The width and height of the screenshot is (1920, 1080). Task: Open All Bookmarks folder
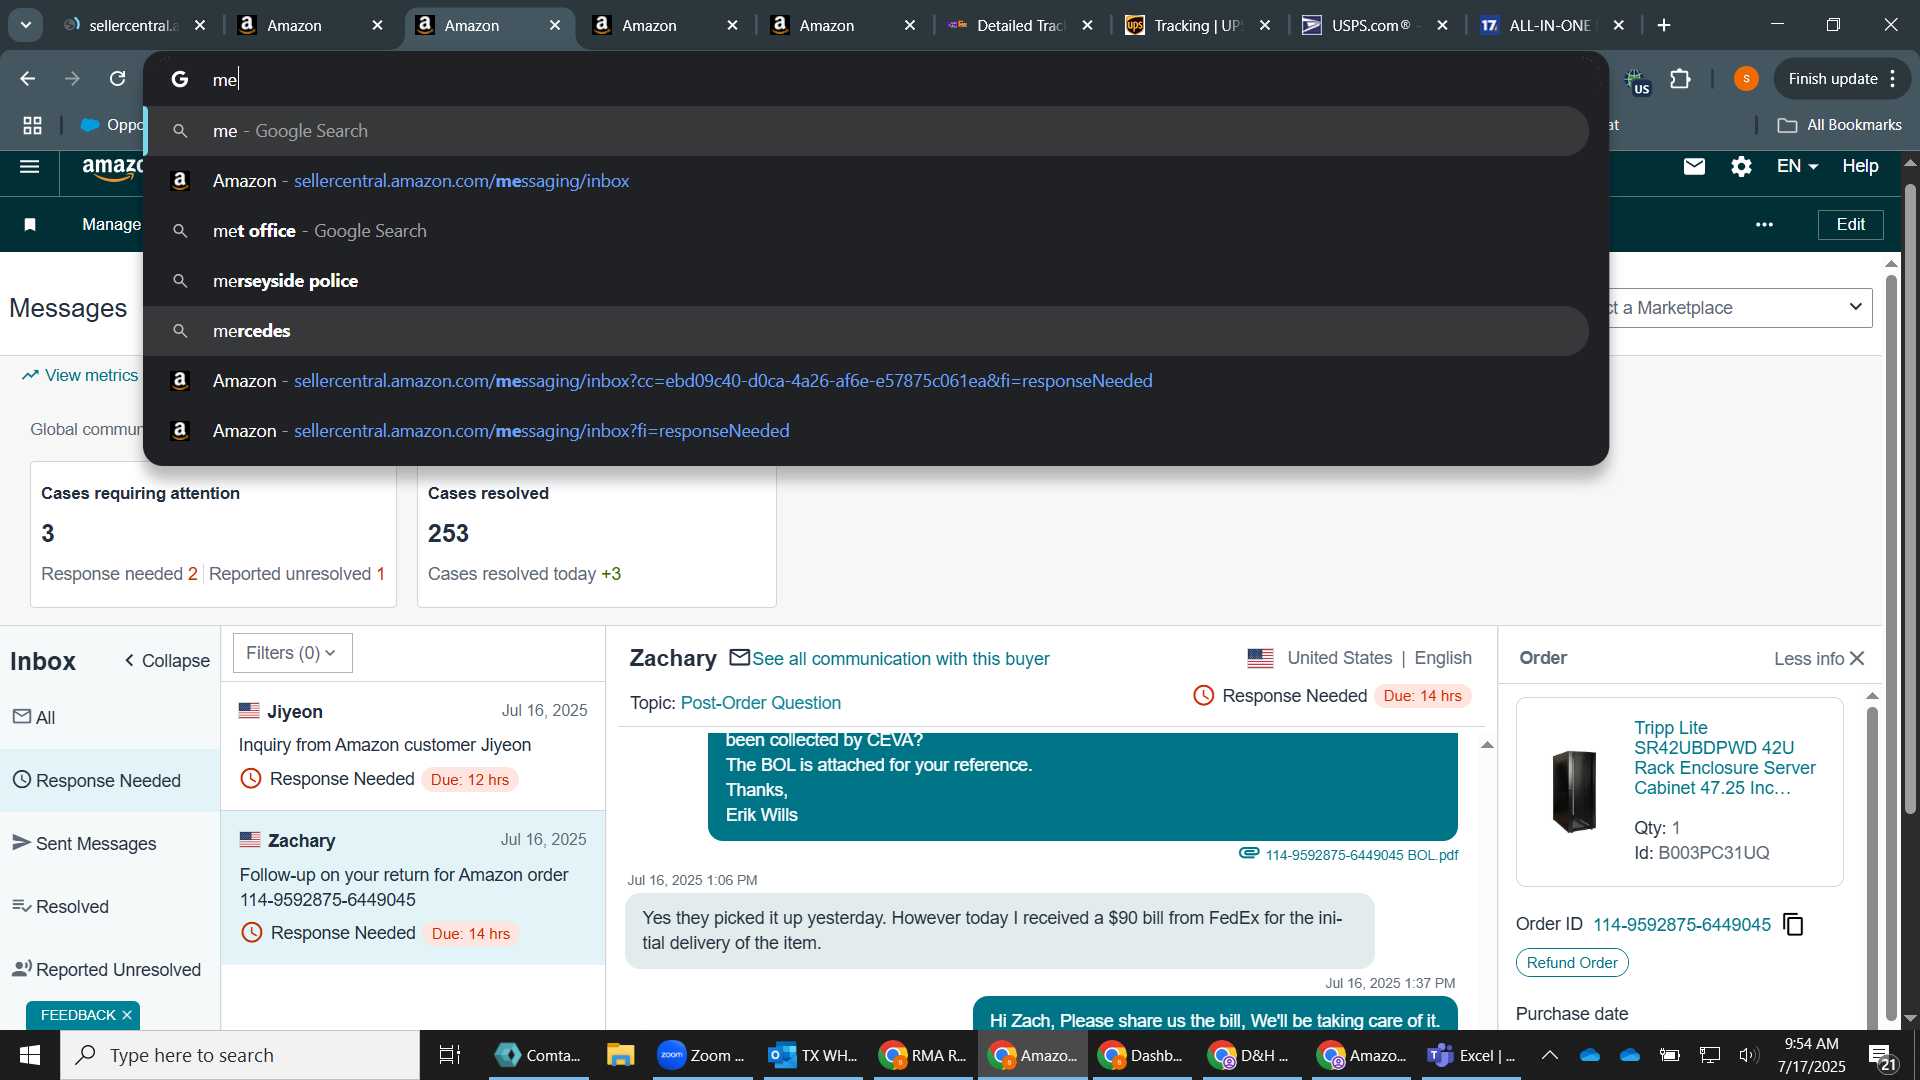click(x=1839, y=125)
